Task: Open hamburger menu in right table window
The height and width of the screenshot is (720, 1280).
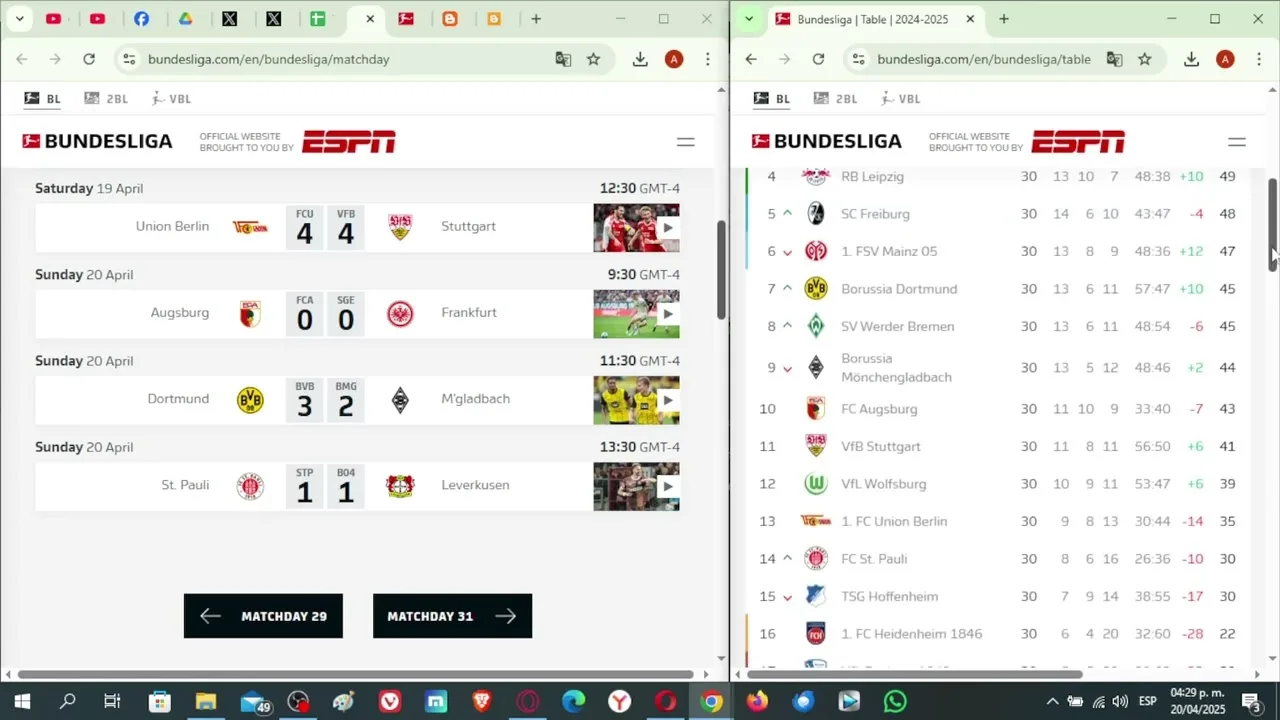Action: click(1237, 142)
